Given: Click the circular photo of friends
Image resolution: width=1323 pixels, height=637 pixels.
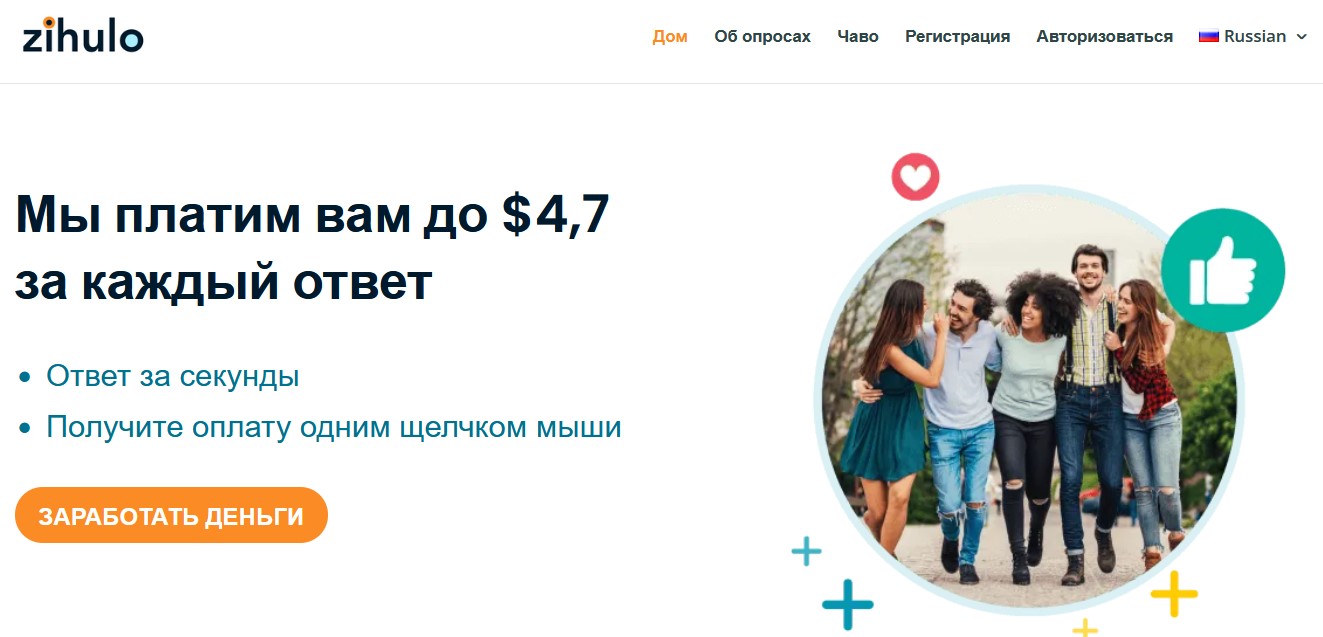Looking at the screenshot, I should coord(1028,399).
